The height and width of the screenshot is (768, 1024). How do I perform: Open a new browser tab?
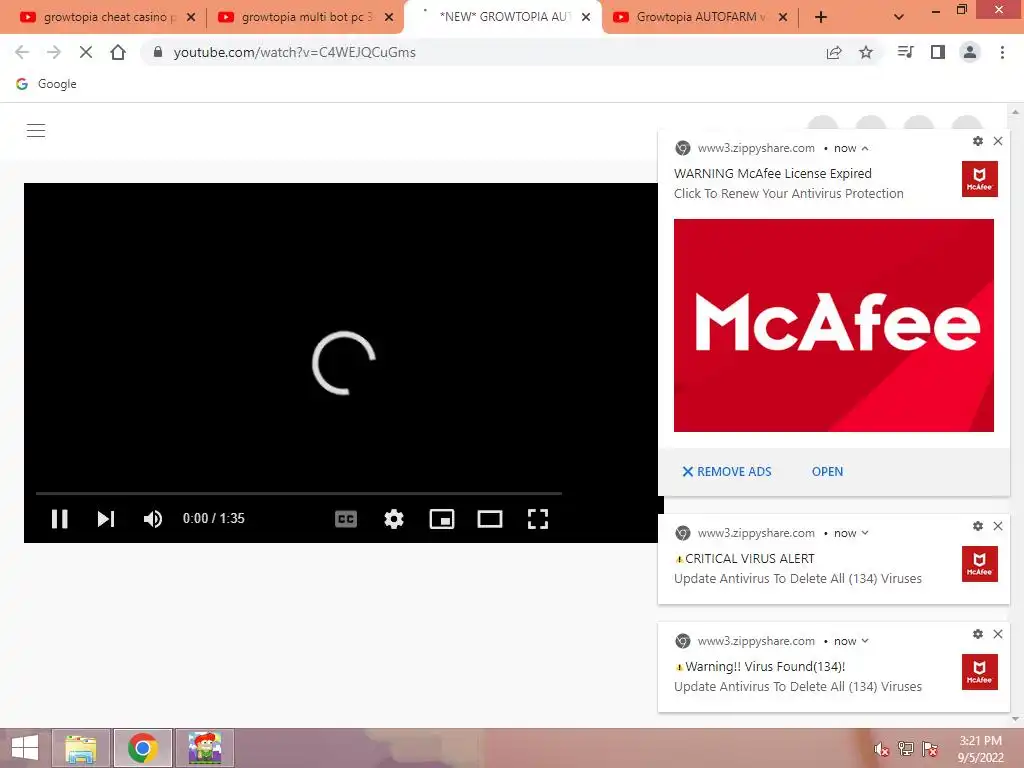[x=821, y=18]
